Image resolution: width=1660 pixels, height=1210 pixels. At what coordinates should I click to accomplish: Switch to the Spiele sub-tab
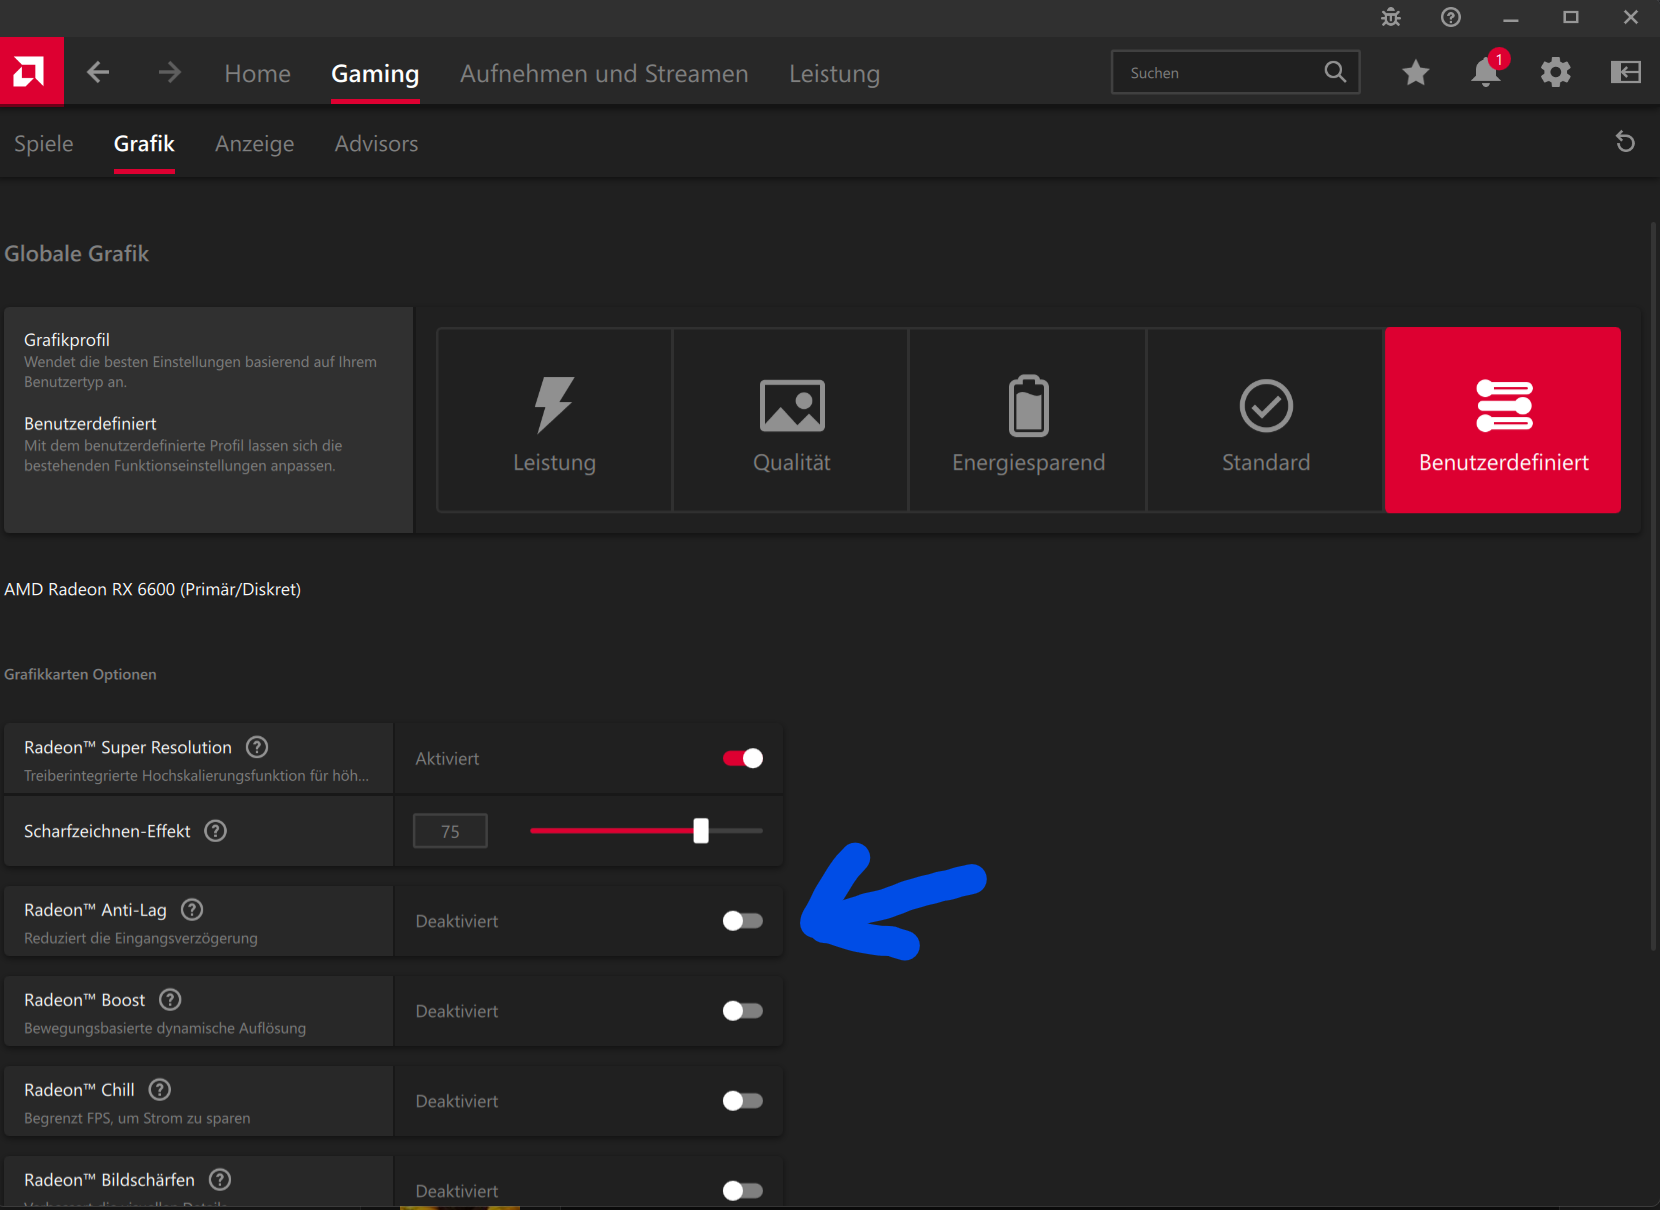[x=44, y=143]
